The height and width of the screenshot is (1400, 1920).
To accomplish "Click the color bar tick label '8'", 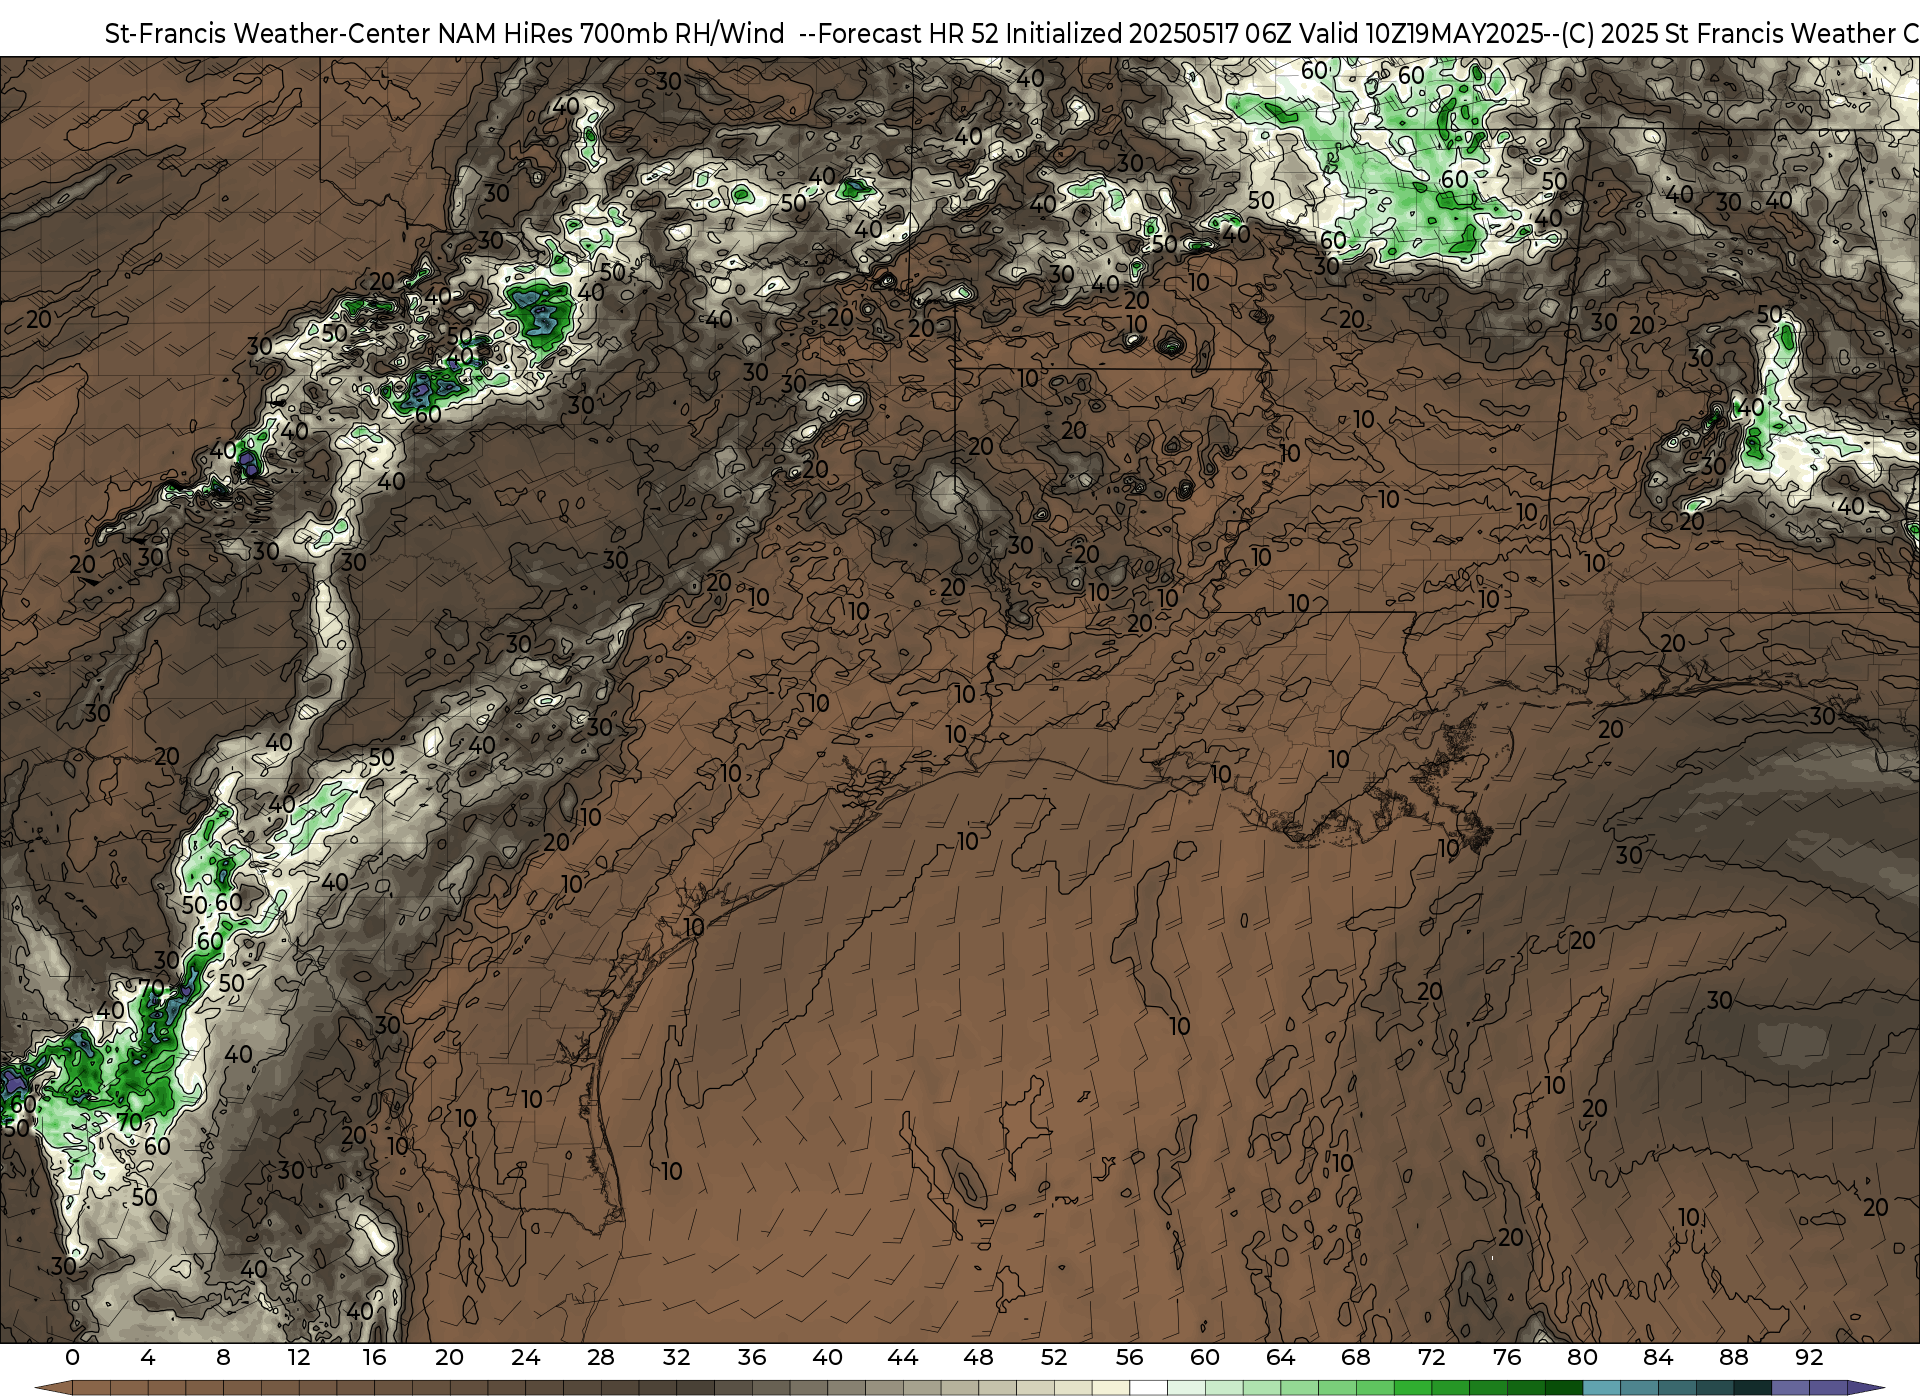I will click(223, 1357).
